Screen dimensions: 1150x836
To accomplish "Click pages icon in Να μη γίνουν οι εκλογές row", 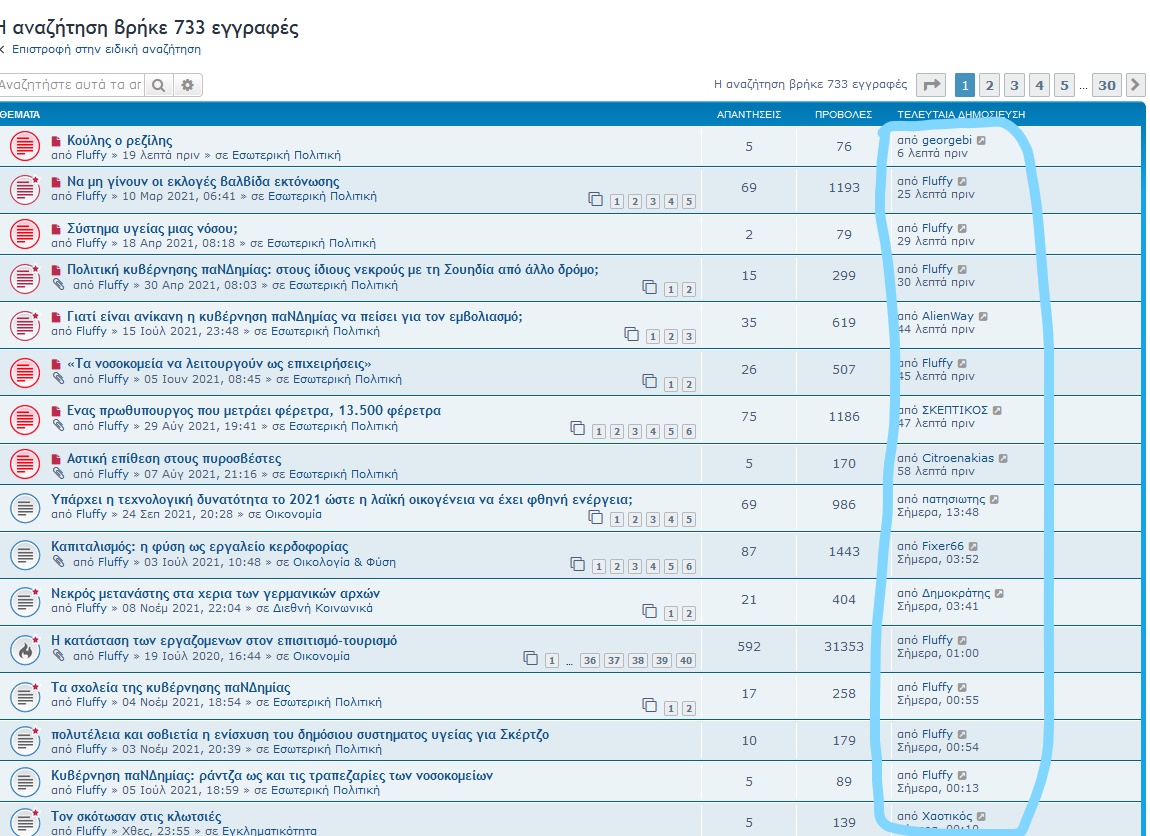I will tap(596, 199).
